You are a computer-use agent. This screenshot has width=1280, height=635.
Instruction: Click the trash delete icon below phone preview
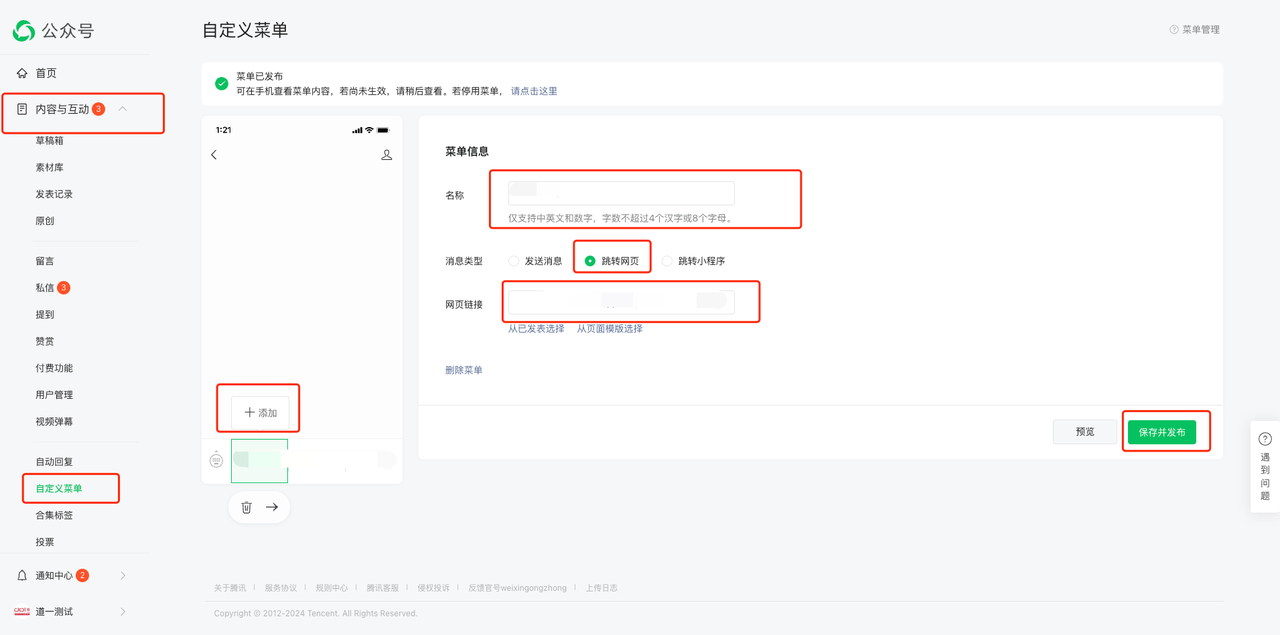pos(247,507)
